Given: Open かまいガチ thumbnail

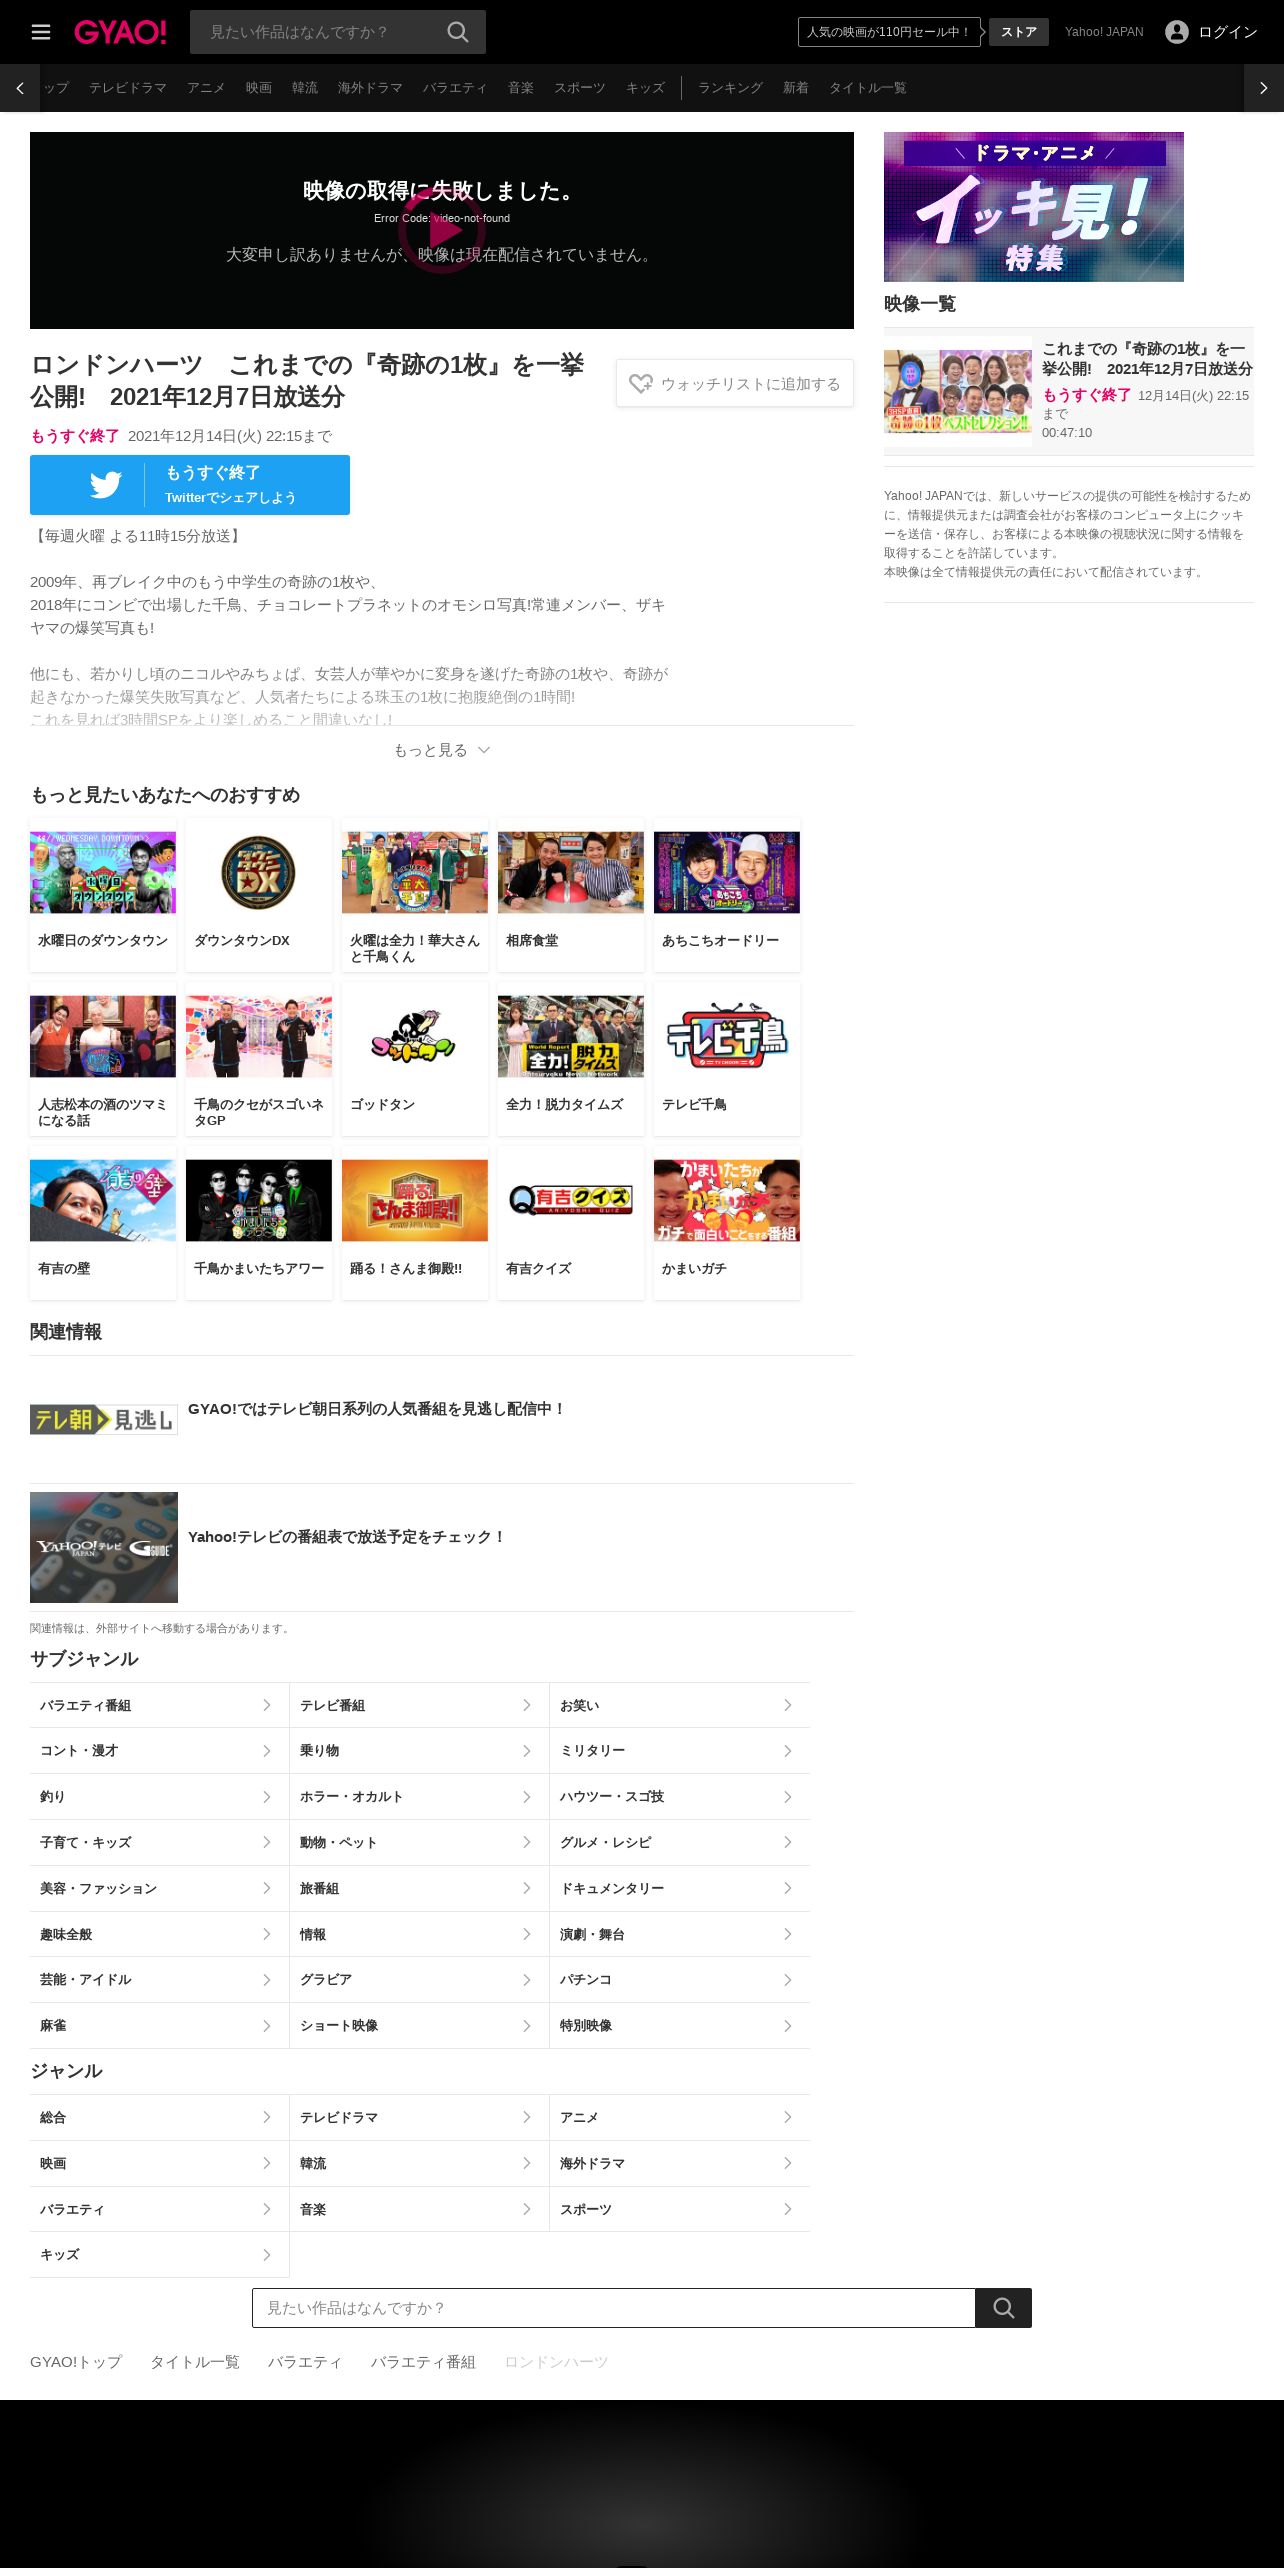Looking at the screenshot, I should (727, 1200).
